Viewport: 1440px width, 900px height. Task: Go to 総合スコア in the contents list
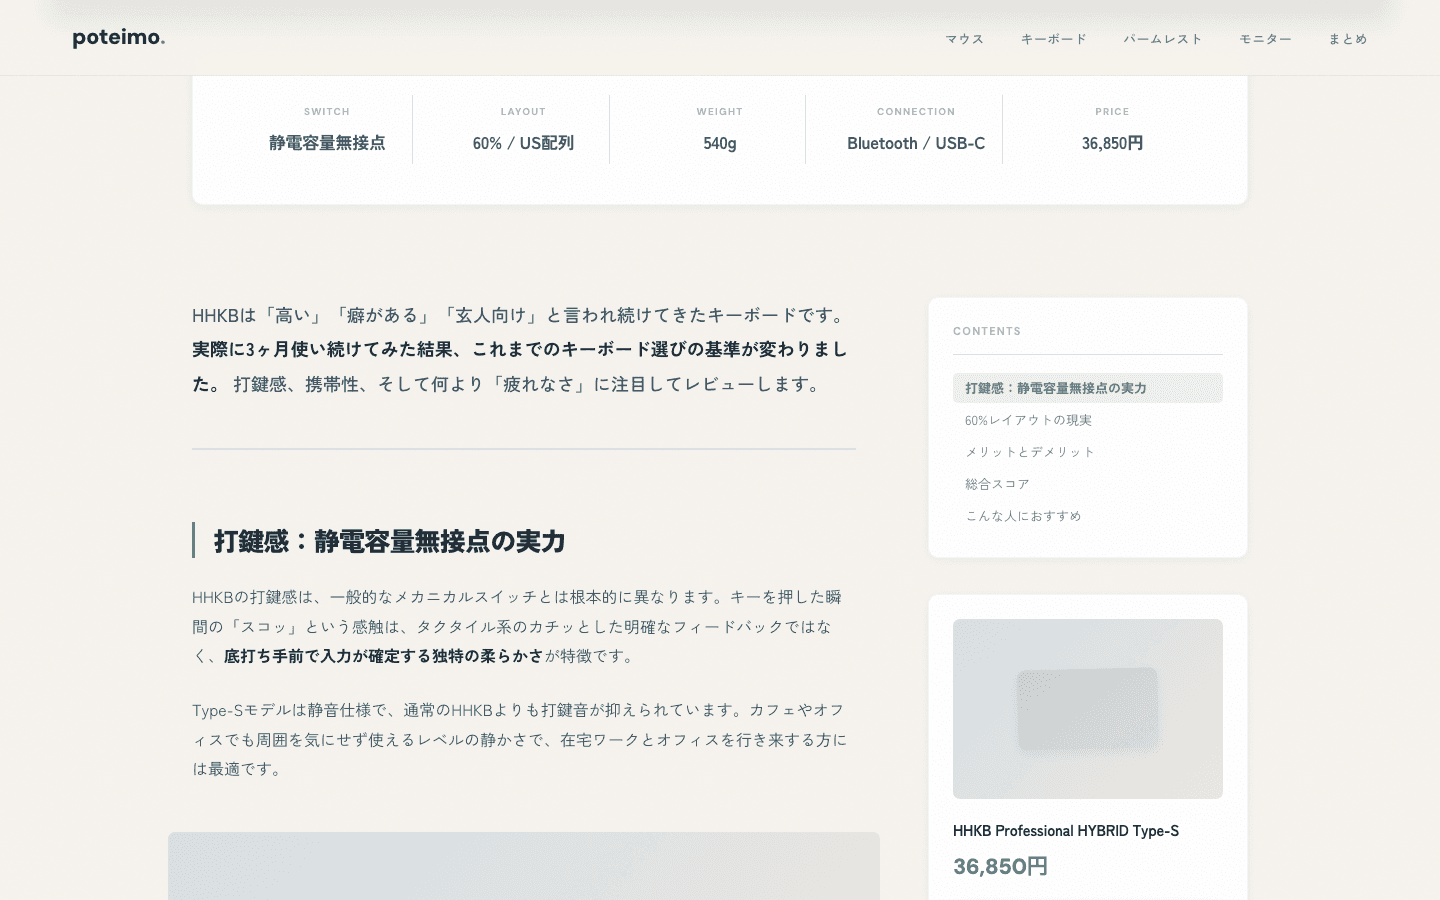pyautogui.click(x=1088, y=484)
